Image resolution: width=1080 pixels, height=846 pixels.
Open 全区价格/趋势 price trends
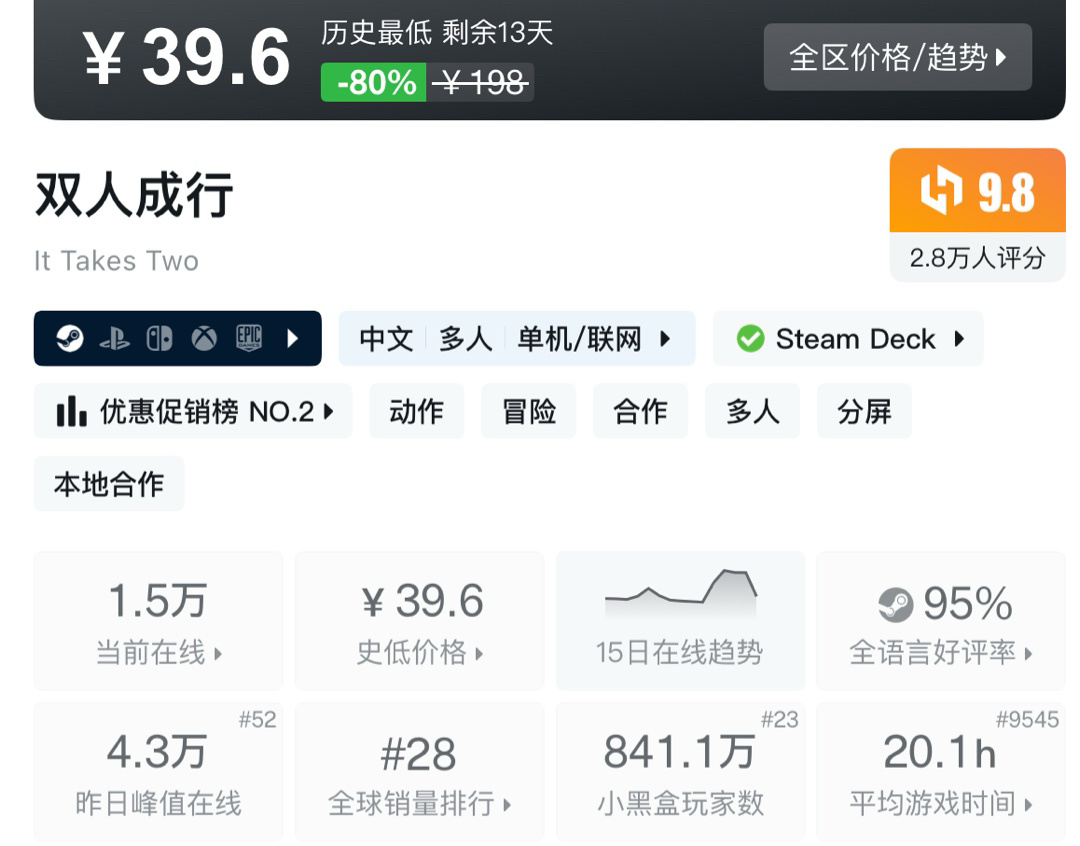(x=897, y=57)
